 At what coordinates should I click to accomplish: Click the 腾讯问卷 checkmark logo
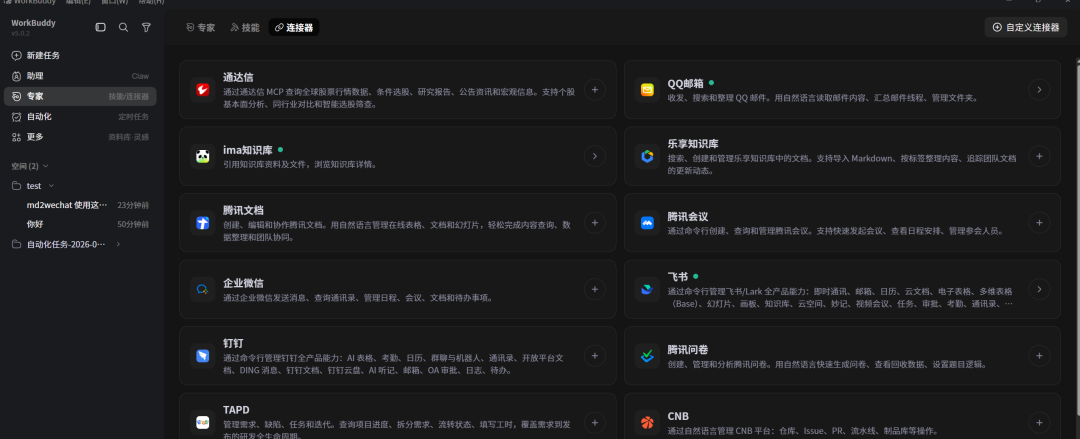[647, 356]
